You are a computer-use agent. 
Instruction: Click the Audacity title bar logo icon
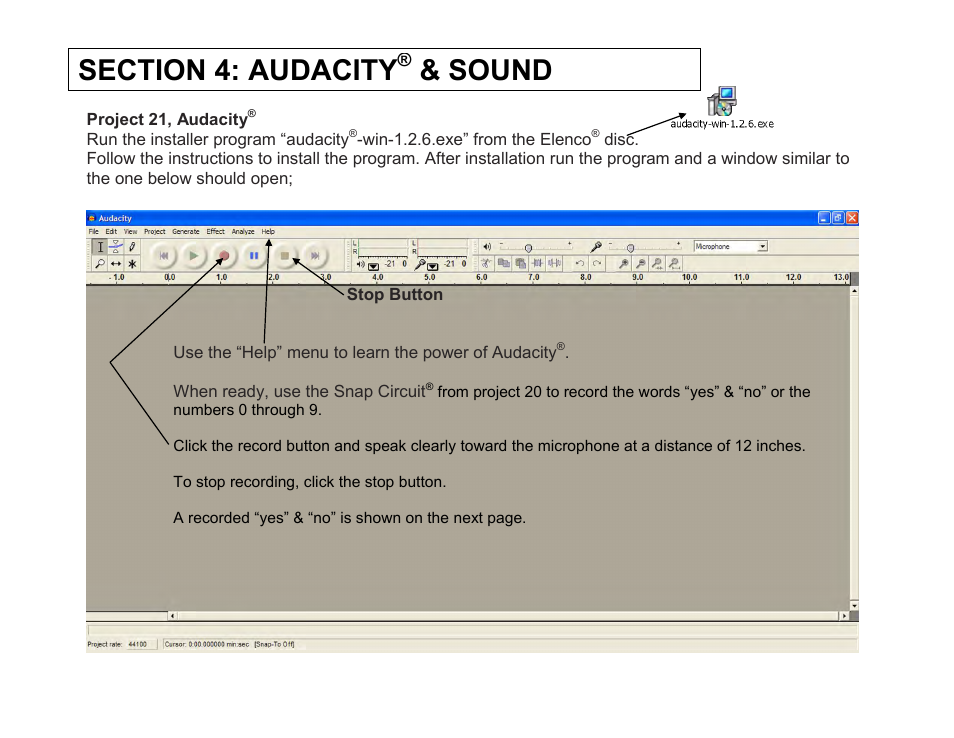coord(92,218)
